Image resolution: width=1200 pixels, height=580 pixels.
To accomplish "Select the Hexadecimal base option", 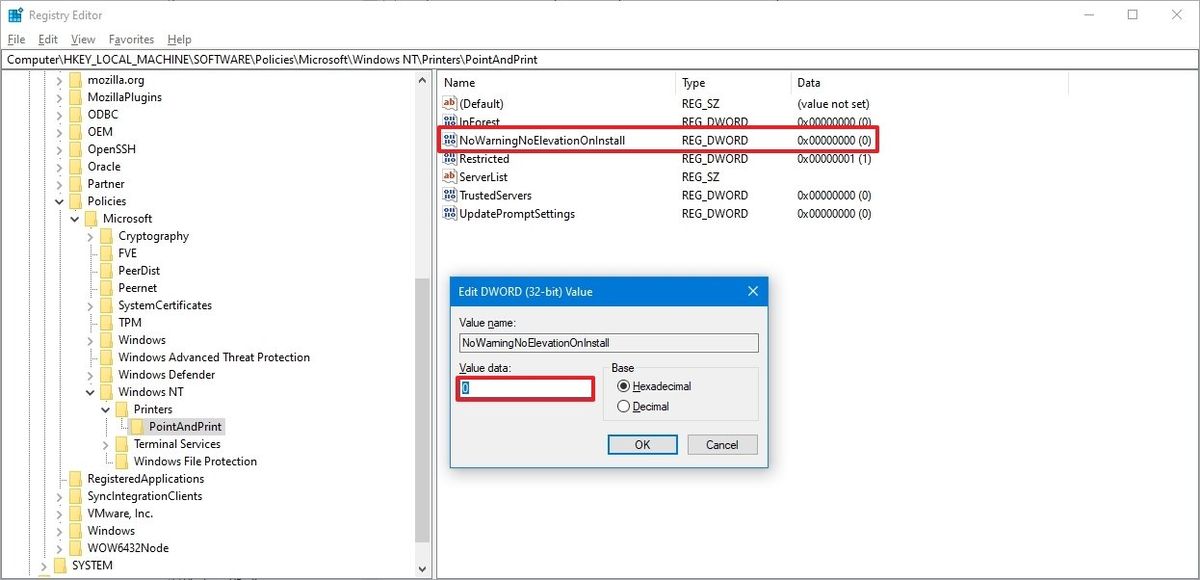I will point(624,386).
